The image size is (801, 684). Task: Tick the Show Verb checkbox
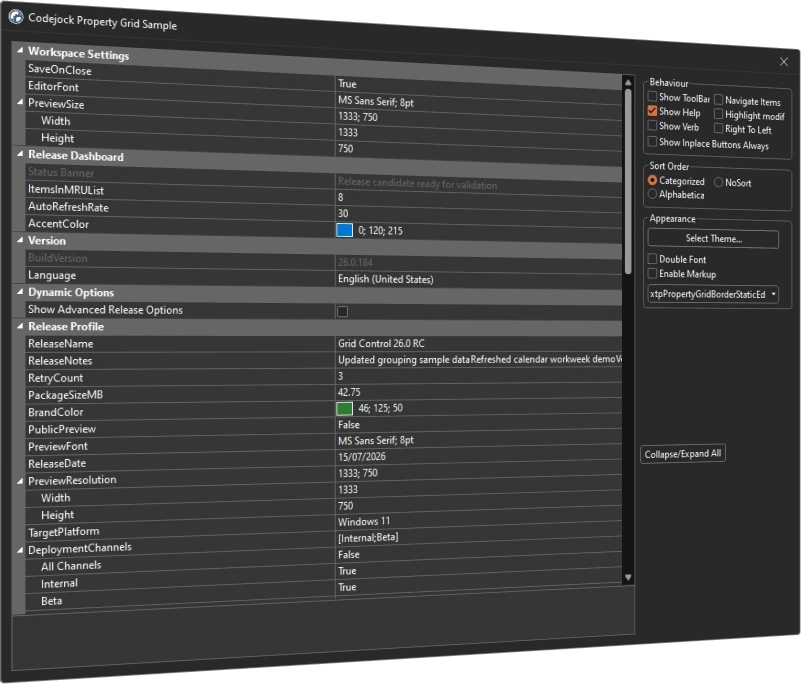(x=652, y=125)
